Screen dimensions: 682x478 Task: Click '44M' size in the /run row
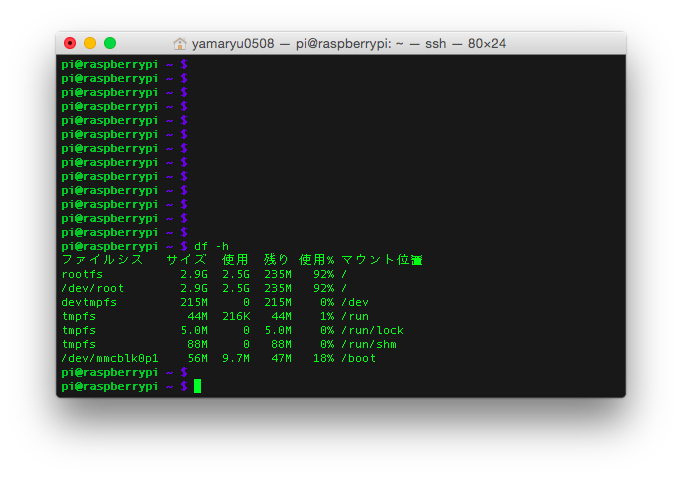tap(197, 316)
